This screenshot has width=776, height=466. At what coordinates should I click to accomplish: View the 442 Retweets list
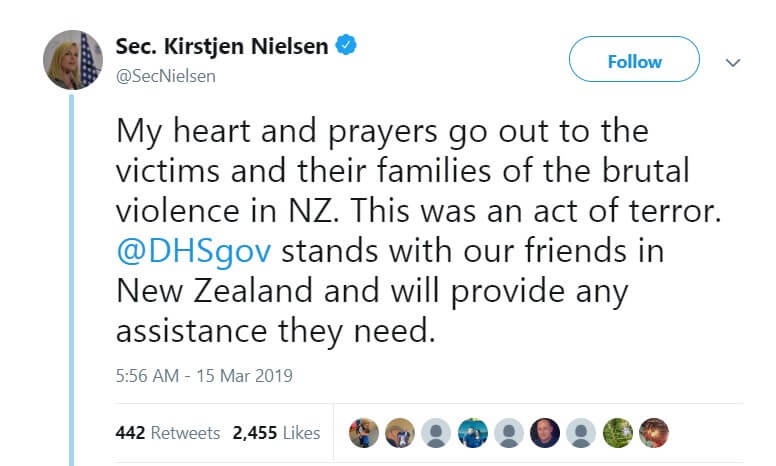(168, 433)
